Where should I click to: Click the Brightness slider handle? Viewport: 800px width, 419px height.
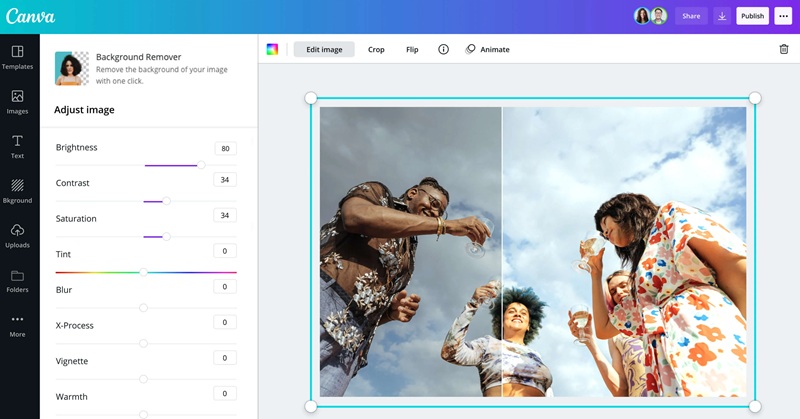click(201, 165)
